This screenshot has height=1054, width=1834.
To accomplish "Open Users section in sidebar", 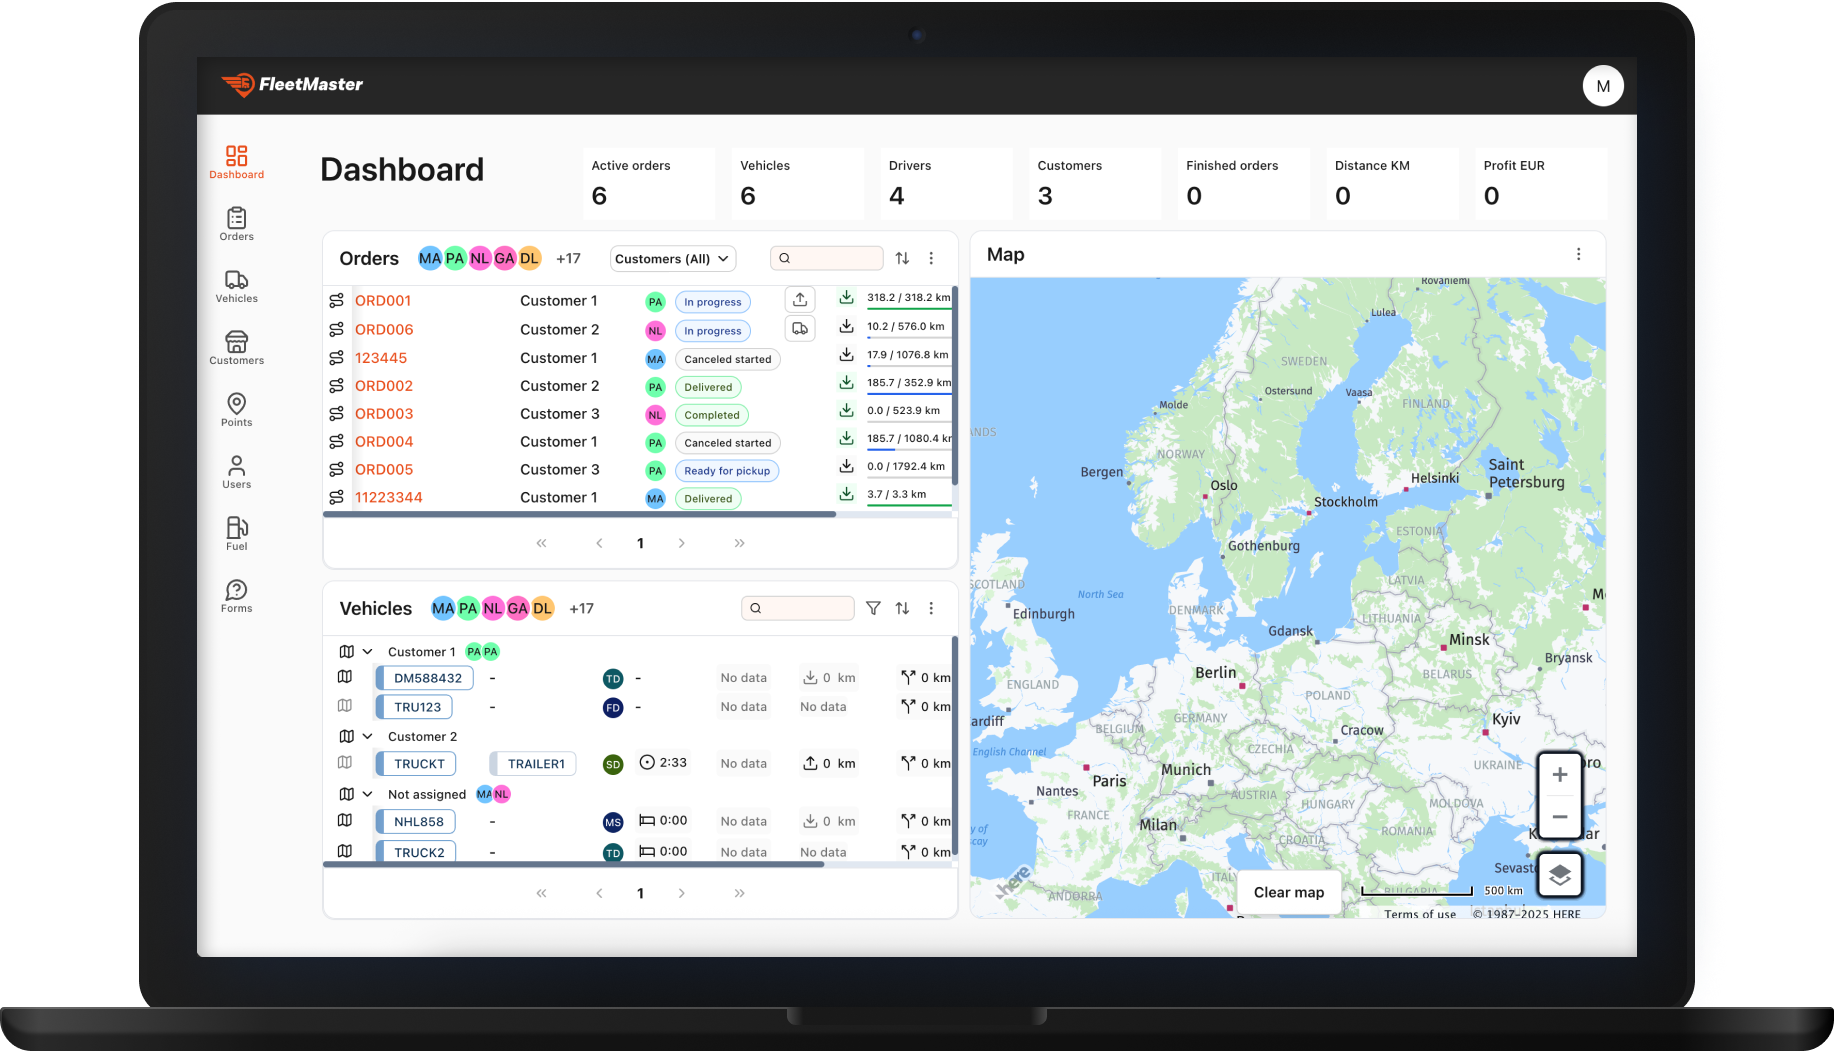I will click(x=236, y=471).
